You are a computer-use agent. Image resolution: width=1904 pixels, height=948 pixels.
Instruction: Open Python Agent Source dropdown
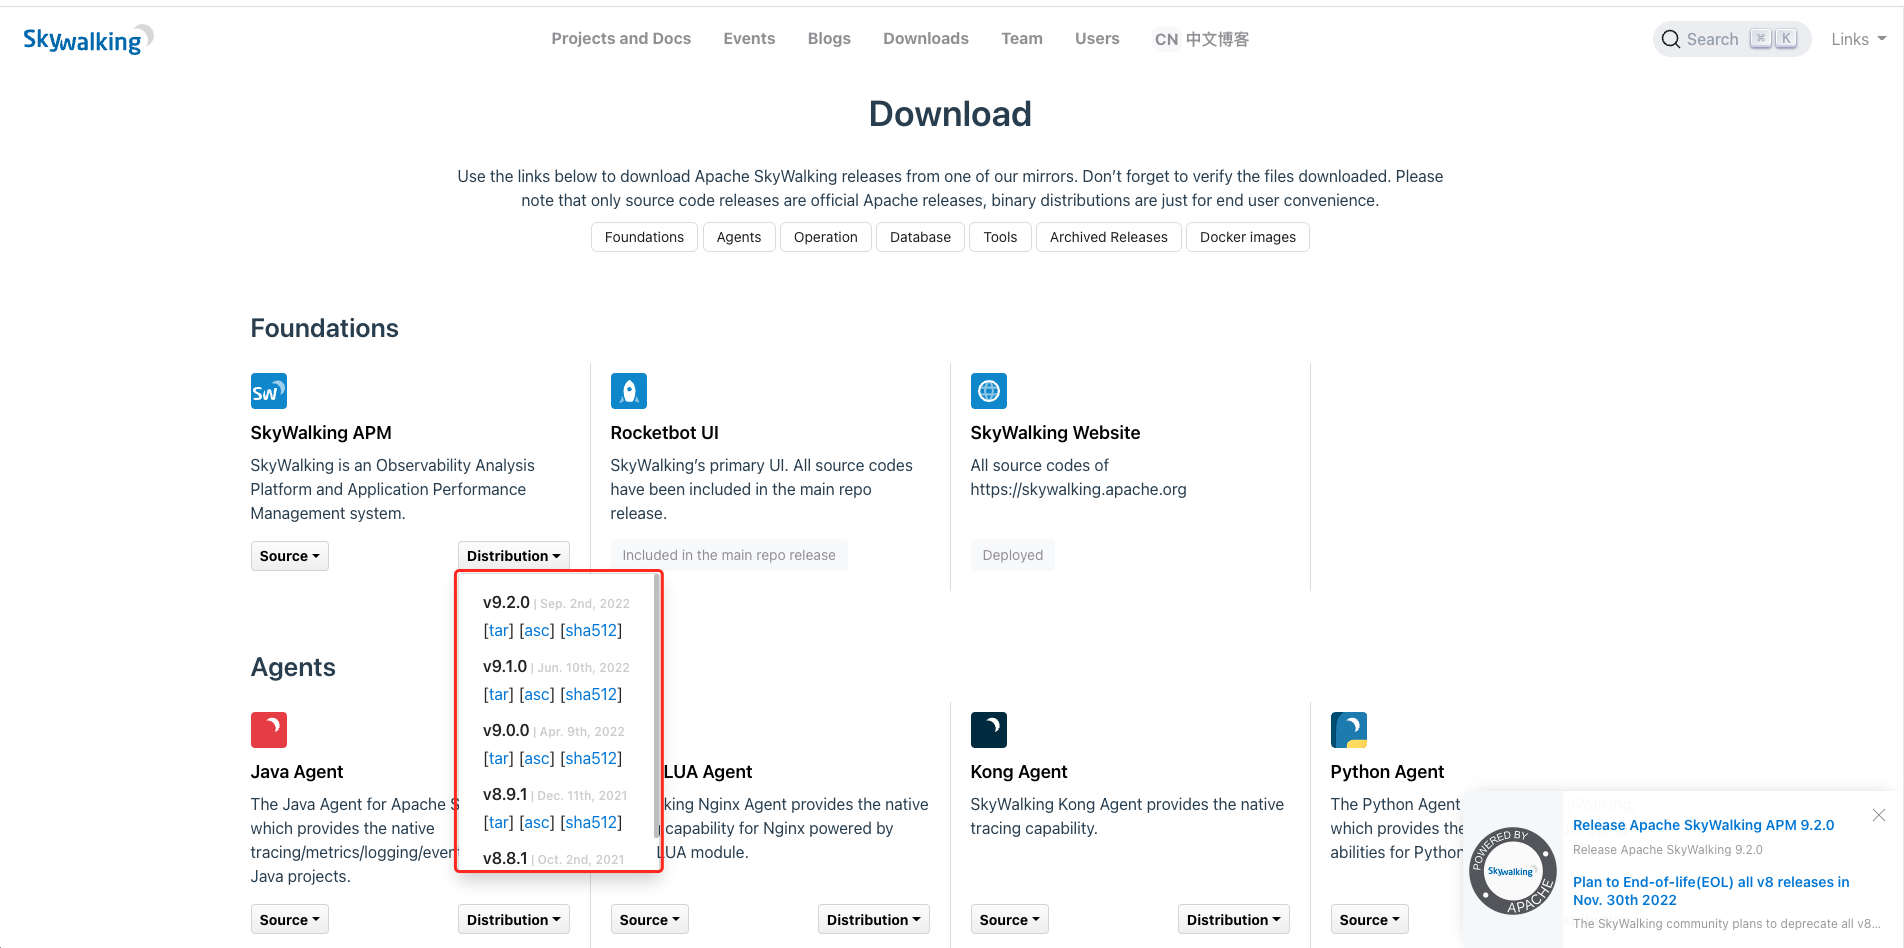click(x=1369, y=920)
